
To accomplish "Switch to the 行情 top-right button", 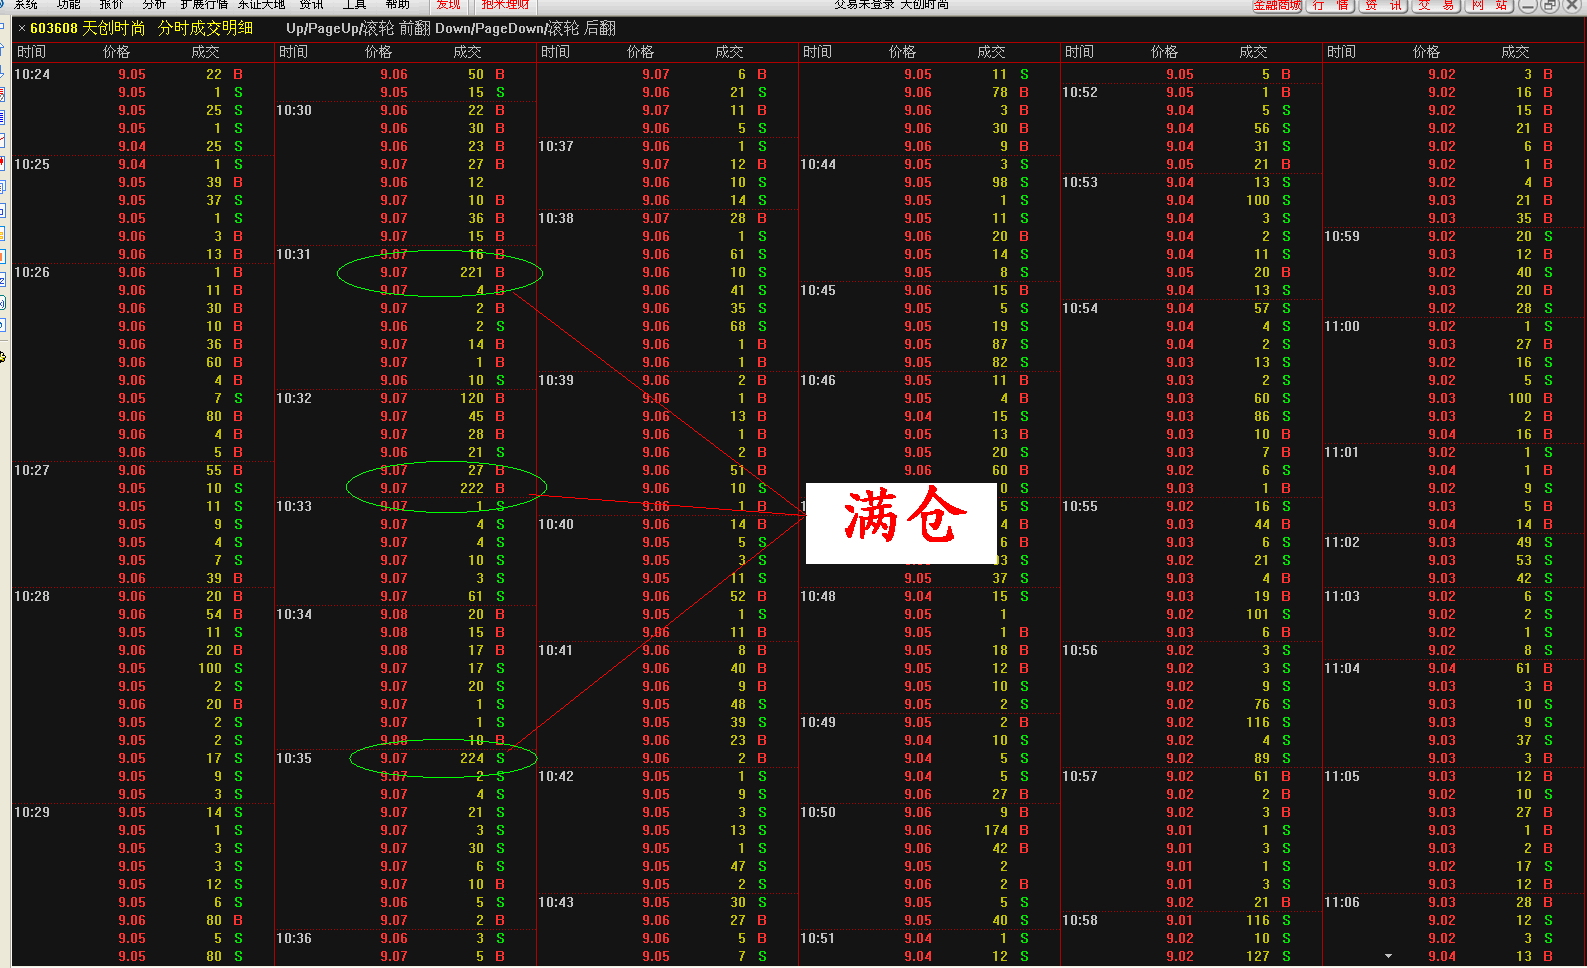I will [x=1331, y=5].
